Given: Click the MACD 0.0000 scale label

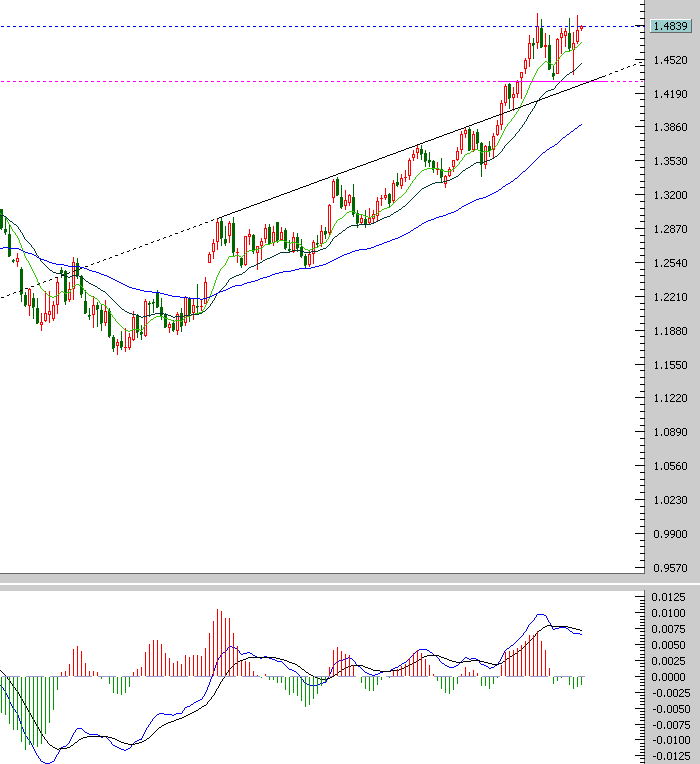Looking at the screenshot, I should [668, 677].
